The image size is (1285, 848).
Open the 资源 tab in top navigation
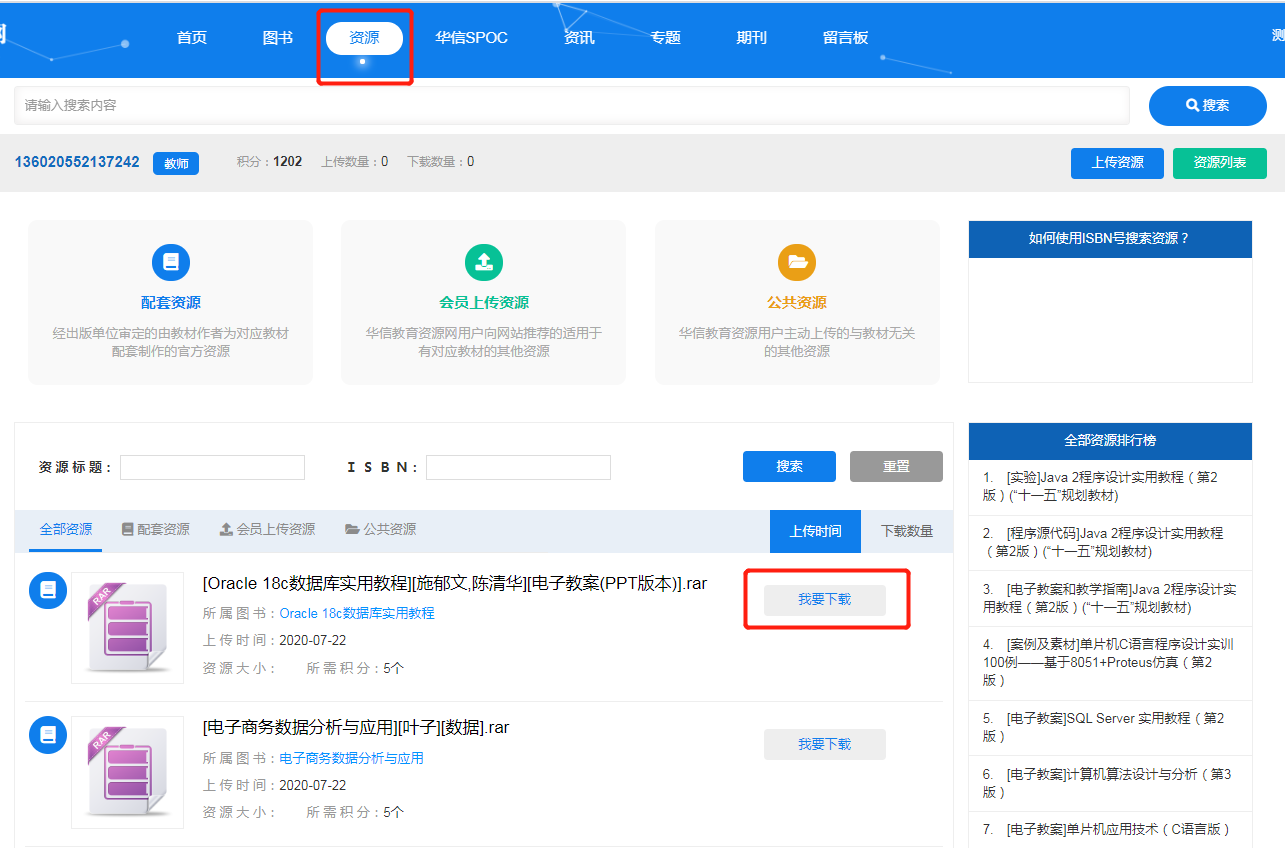(364, 38)
